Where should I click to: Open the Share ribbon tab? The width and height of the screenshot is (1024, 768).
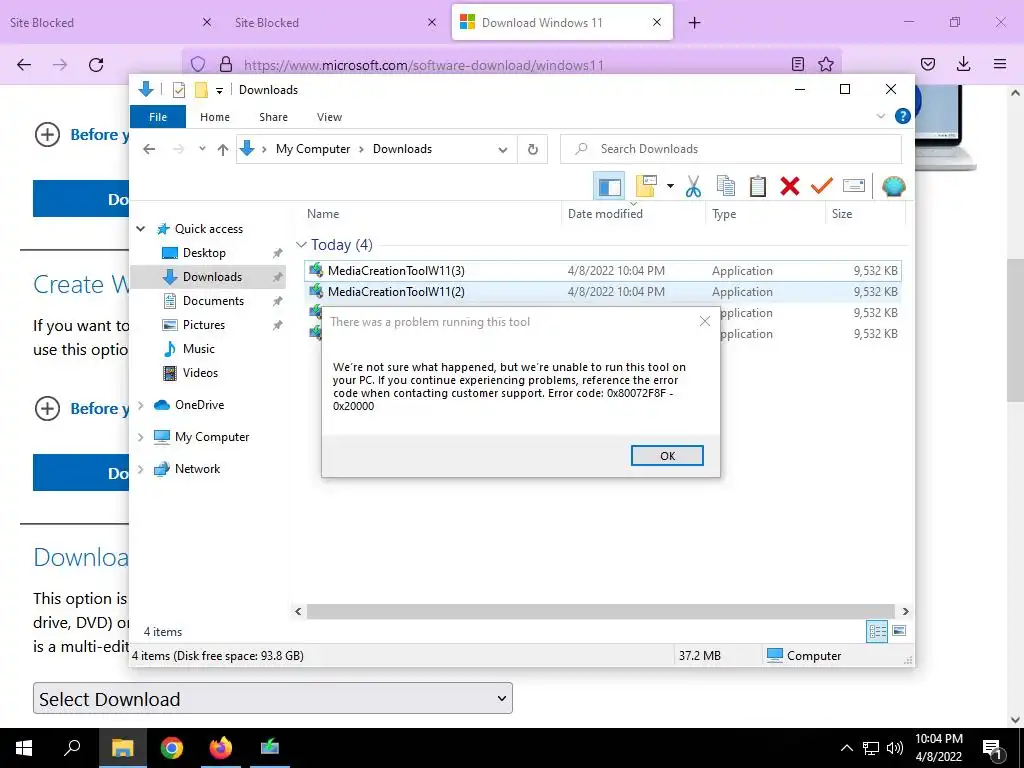[273, 117]
